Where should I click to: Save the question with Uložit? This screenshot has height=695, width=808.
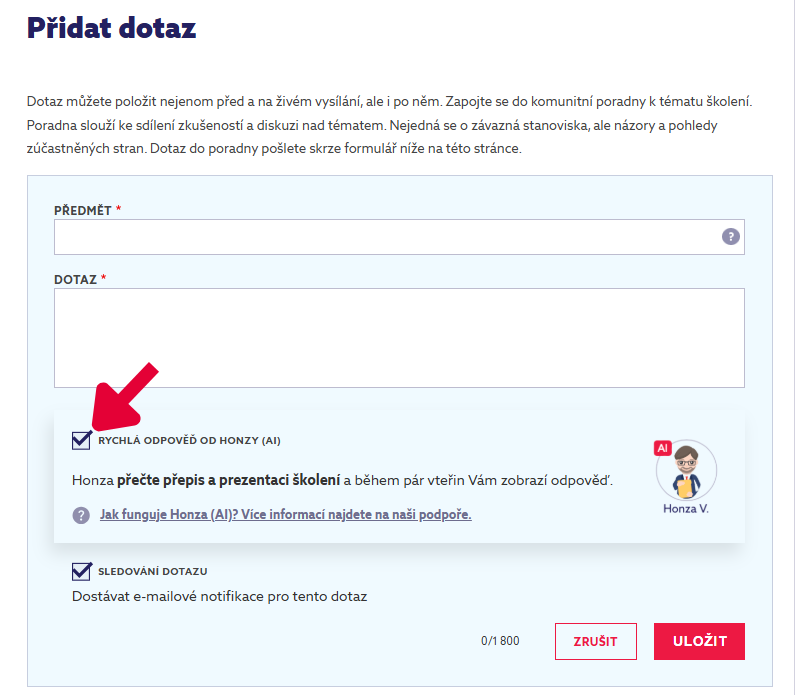tap(699, 641)
